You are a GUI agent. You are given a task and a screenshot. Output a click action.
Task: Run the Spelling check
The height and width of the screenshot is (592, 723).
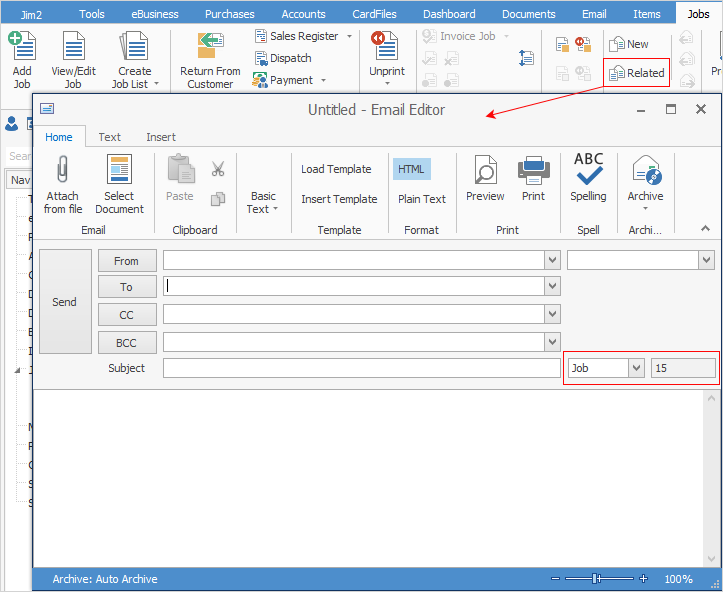point(588,180)
